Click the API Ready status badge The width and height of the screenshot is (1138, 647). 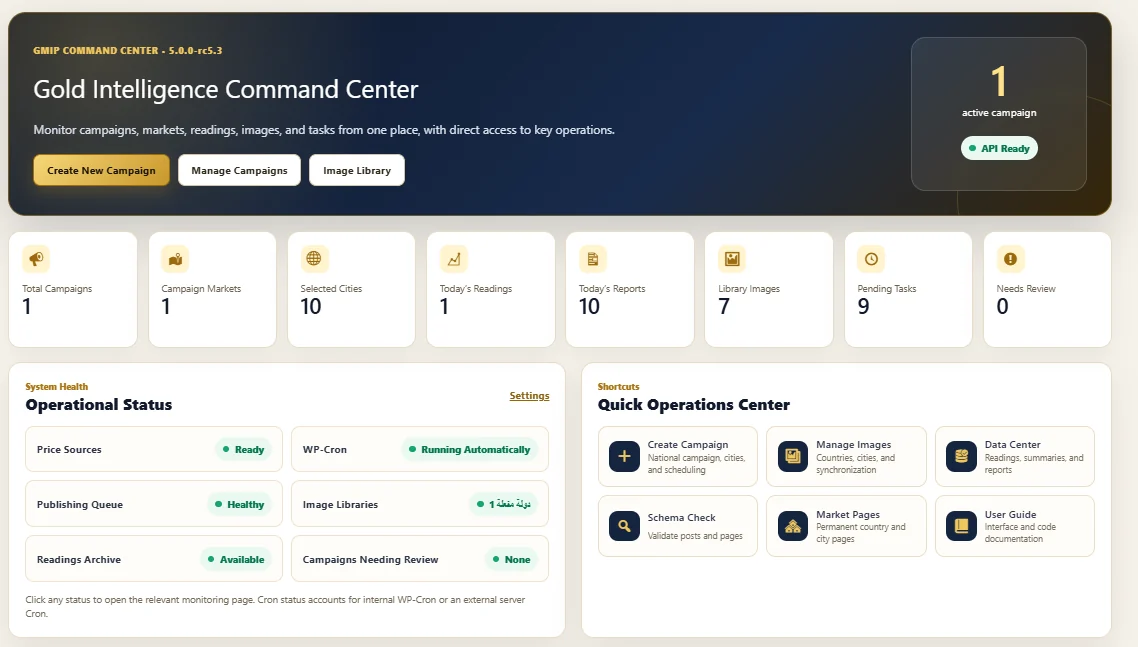[x=999, y=148]
